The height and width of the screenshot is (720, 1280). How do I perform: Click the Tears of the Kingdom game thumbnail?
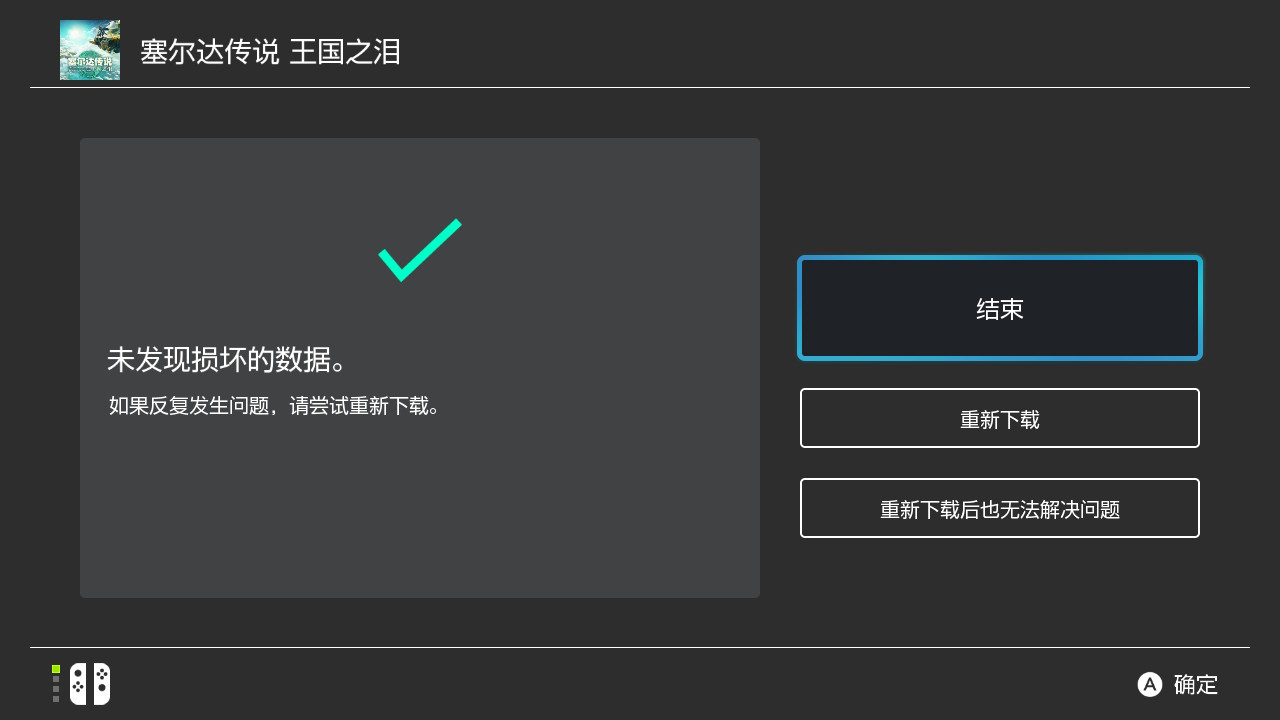coord(90,50)
